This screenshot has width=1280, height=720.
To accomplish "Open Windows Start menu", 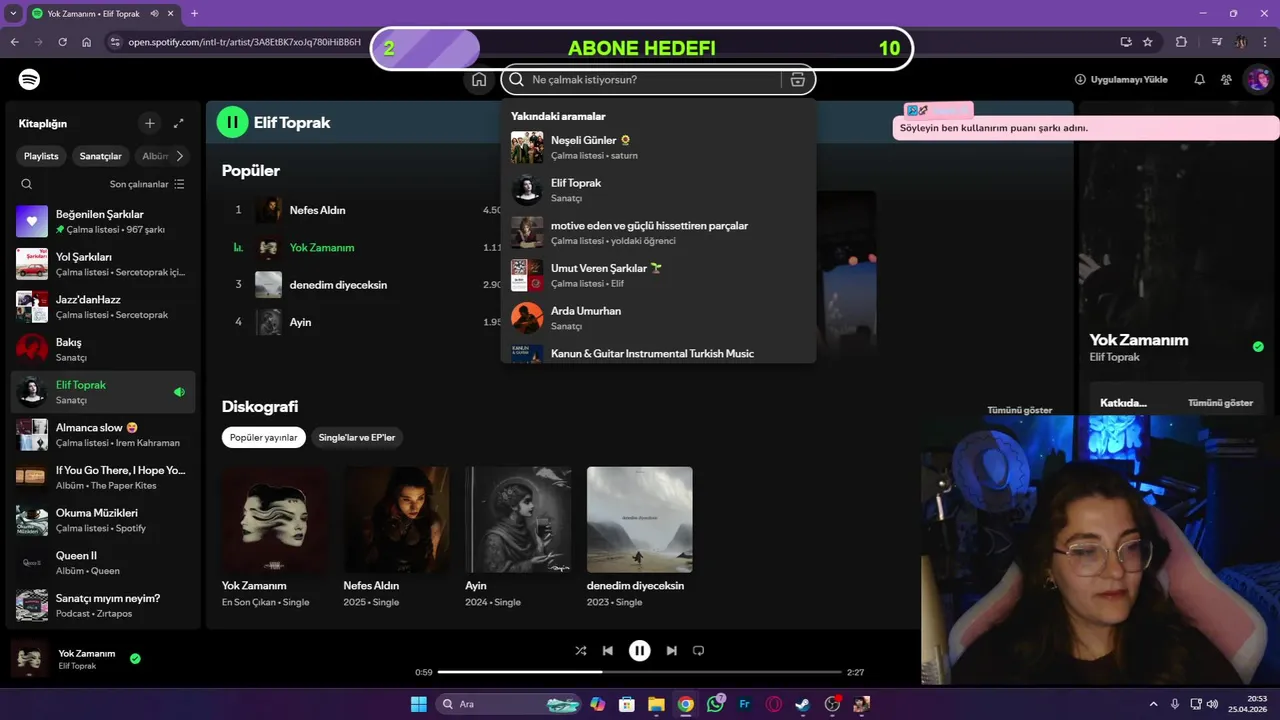I will click(419, 704).
